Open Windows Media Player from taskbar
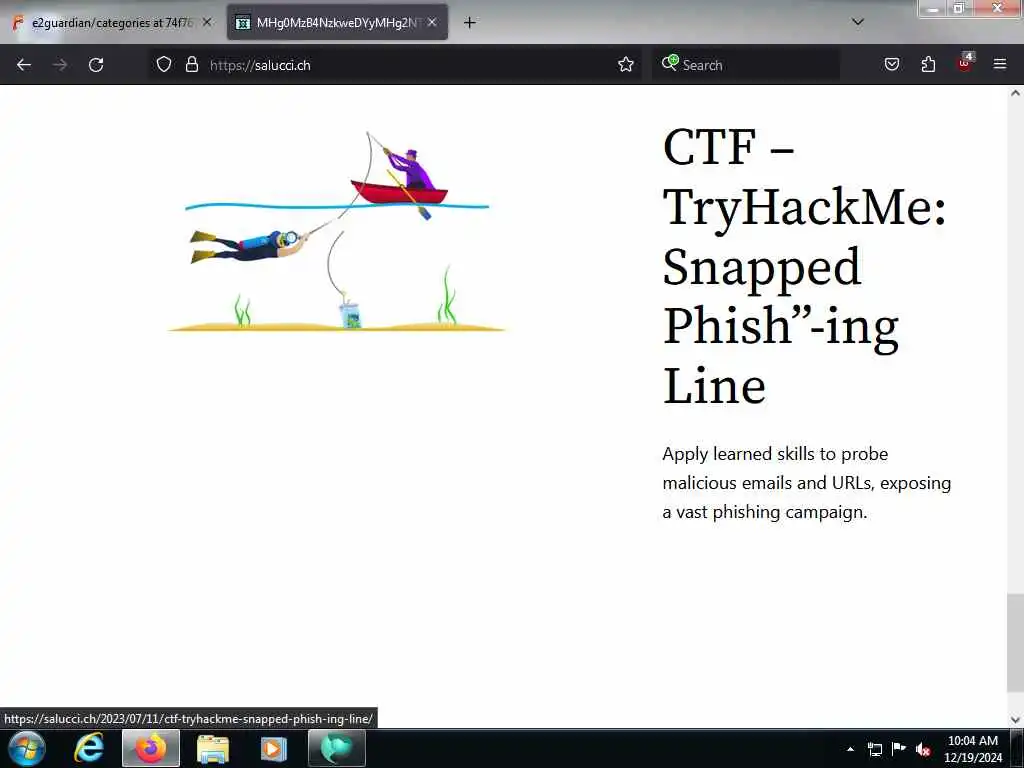The image size is (1024, 768). (274, 748)
